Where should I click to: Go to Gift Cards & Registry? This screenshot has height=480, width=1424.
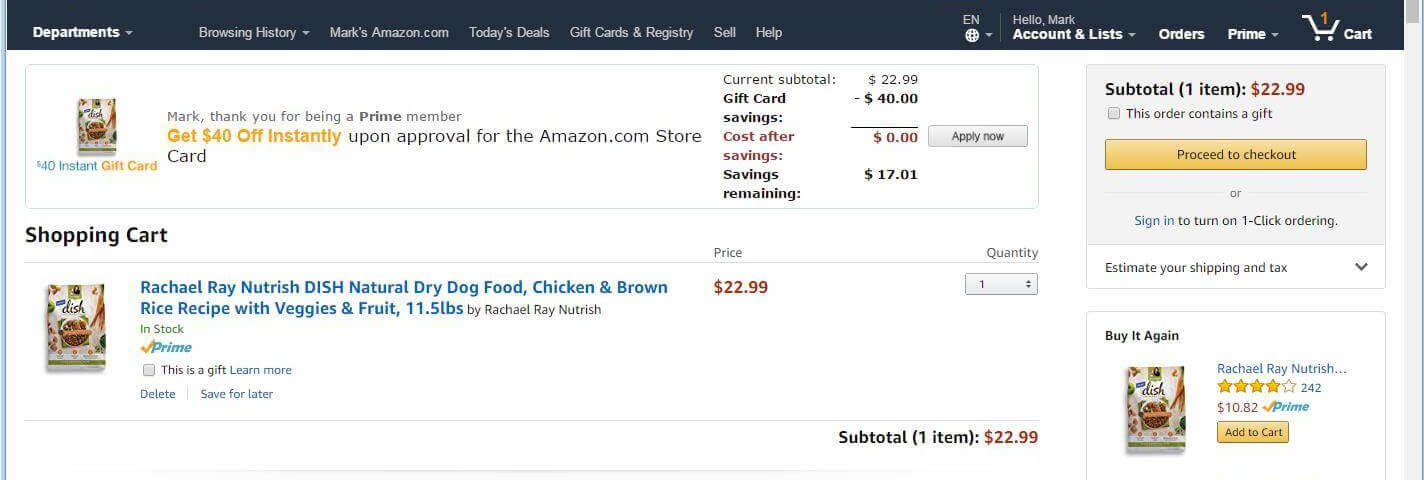[x=631, y=32]
